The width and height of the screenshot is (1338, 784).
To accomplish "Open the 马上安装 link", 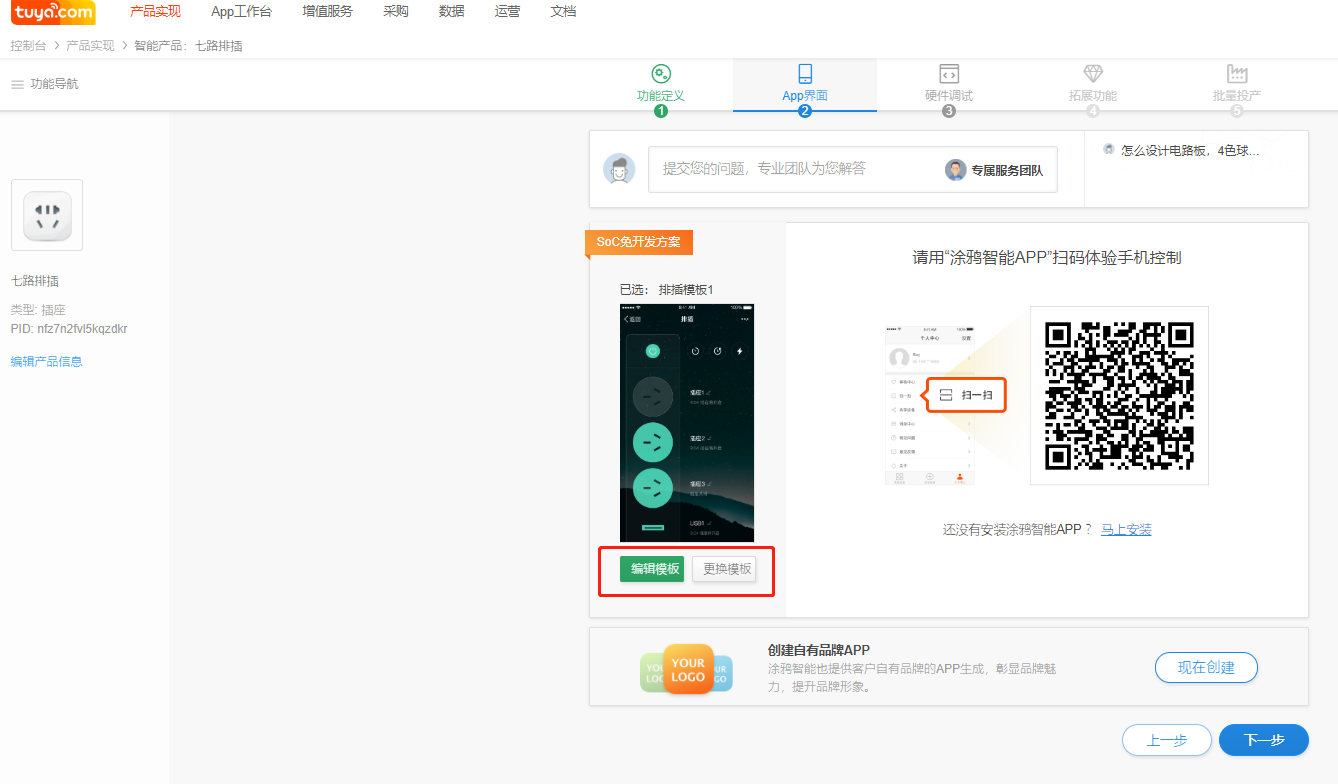I will (1126, 529).
